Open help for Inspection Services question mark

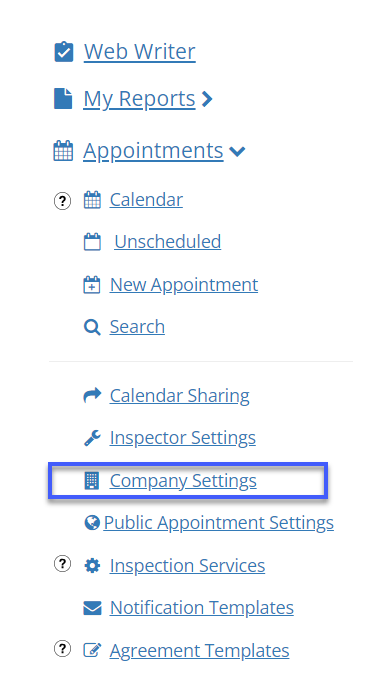click(x=62, y=563)
